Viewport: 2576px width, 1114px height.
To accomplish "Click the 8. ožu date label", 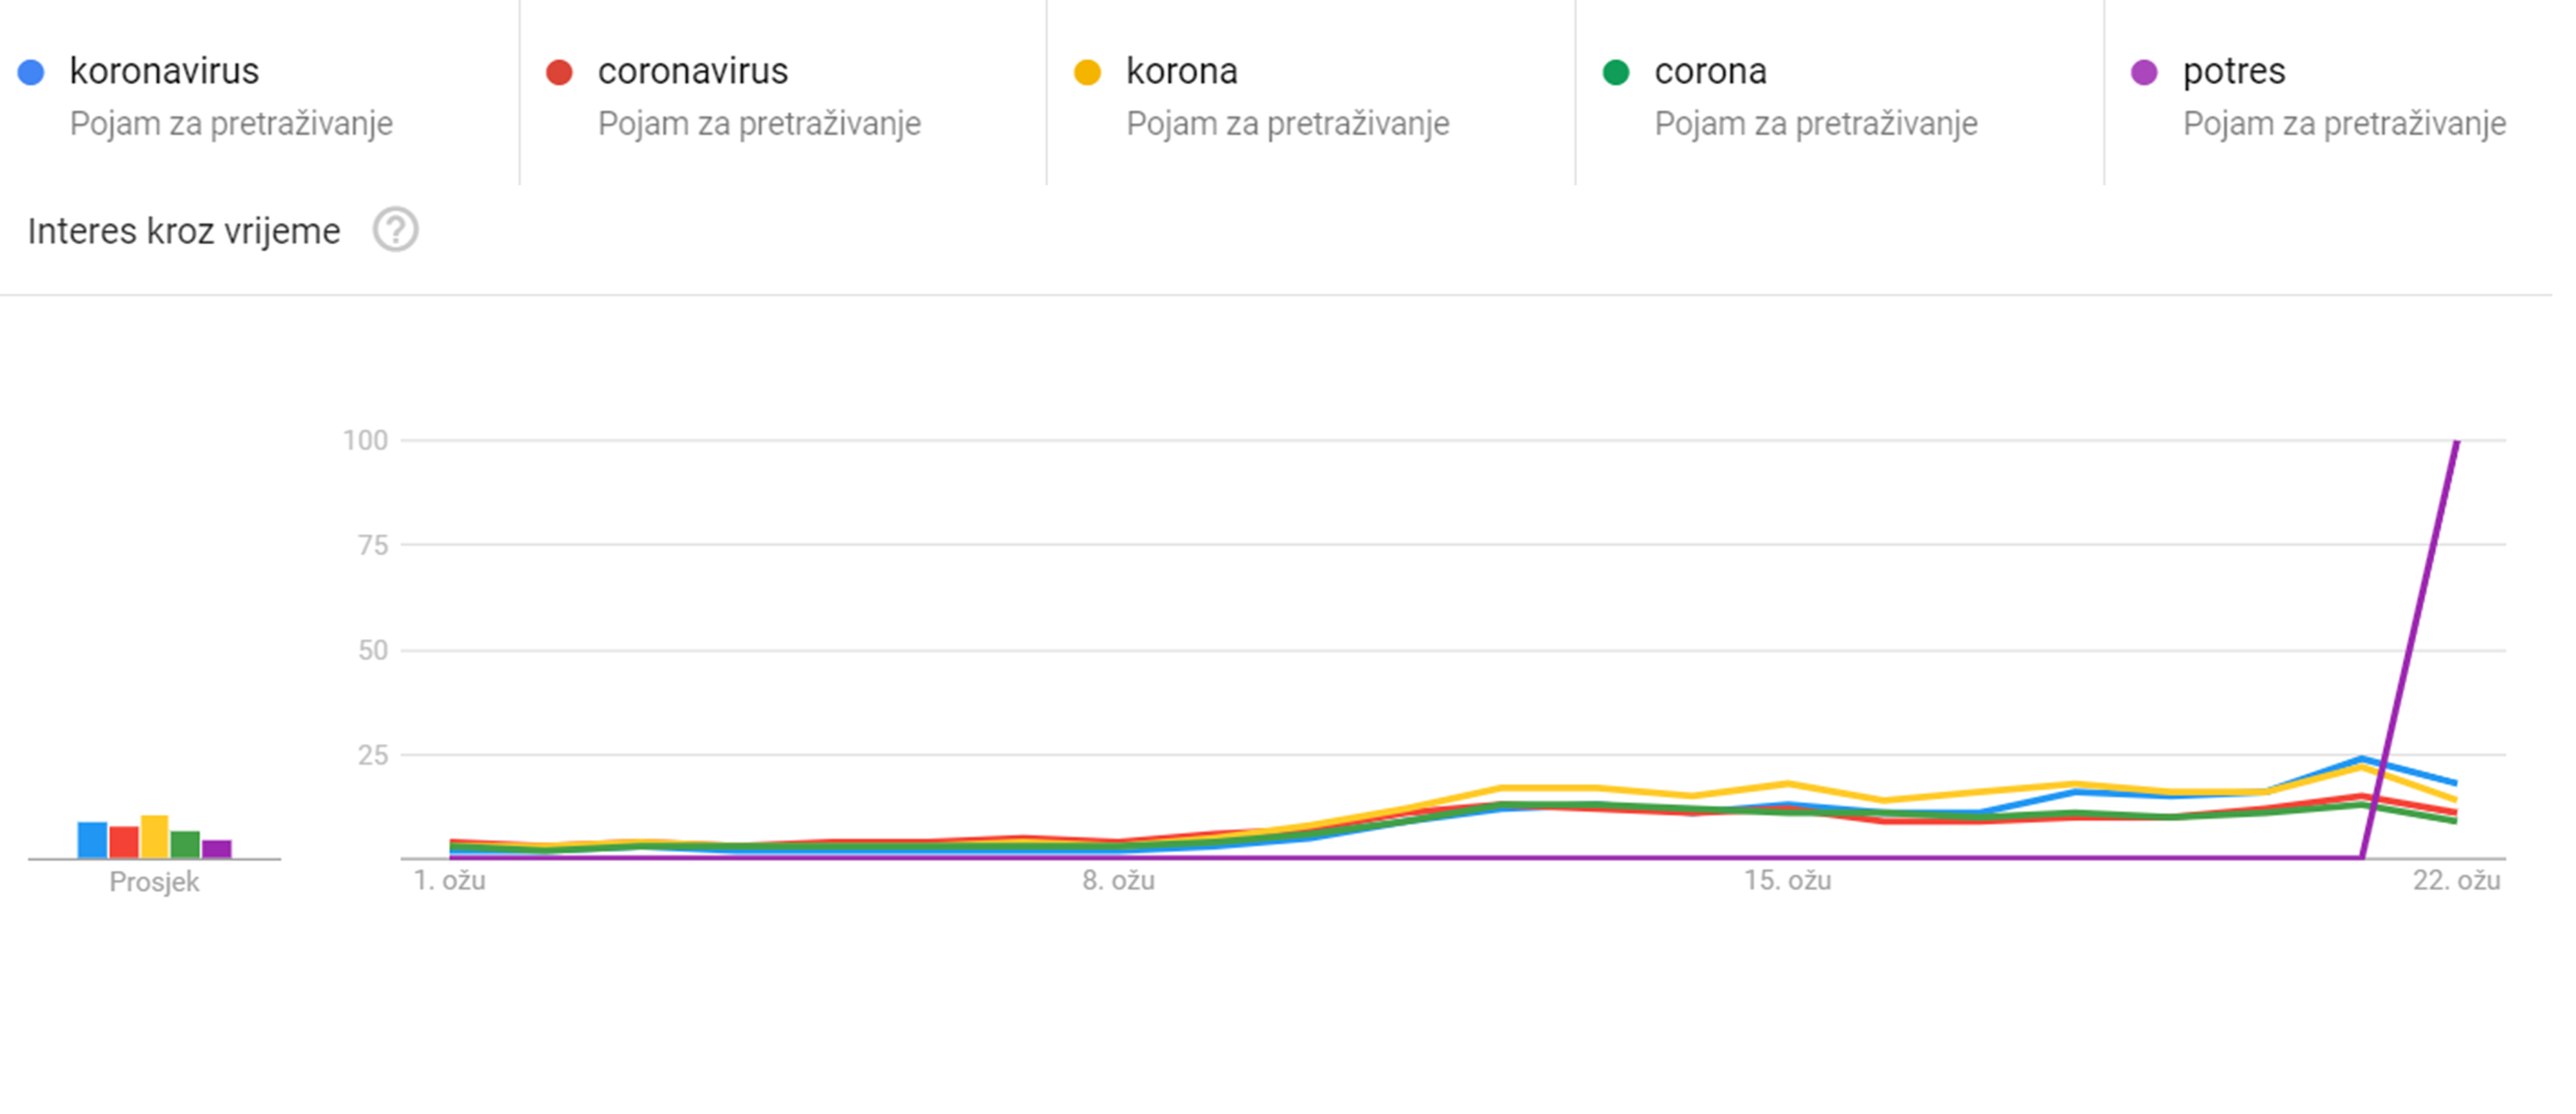I will click(1118, 881).
